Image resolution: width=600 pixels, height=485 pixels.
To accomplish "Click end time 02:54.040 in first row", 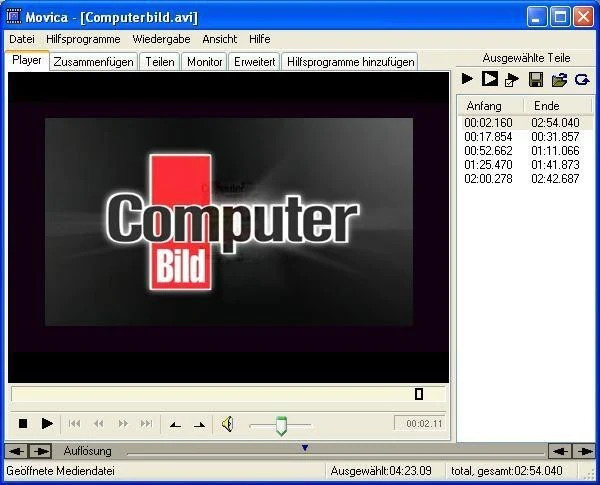I will tap(555, 122).
